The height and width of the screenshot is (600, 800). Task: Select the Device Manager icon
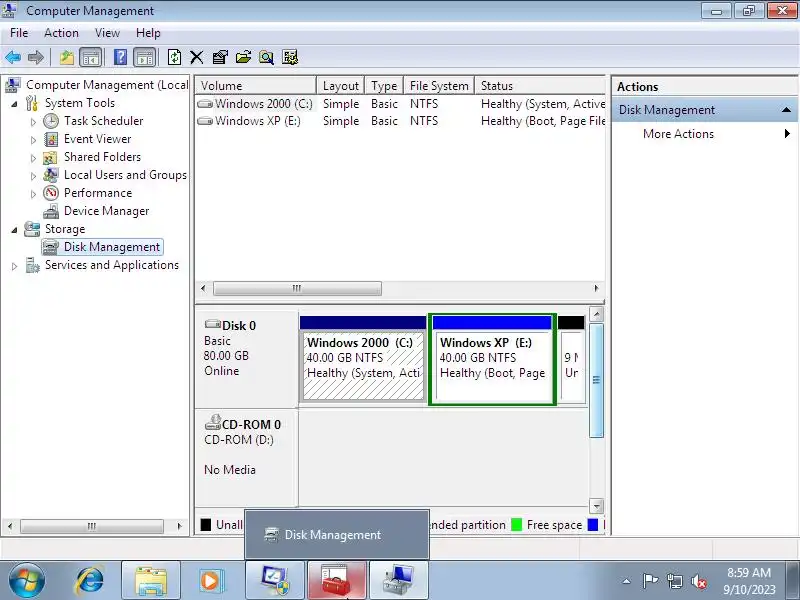click(x=51, y=211)
